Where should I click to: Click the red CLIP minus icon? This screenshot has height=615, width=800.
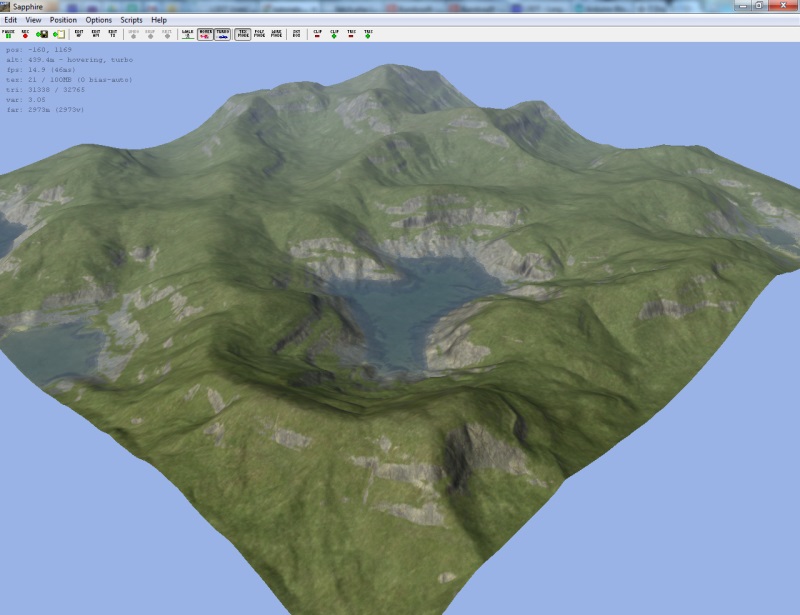coord(317,33)
